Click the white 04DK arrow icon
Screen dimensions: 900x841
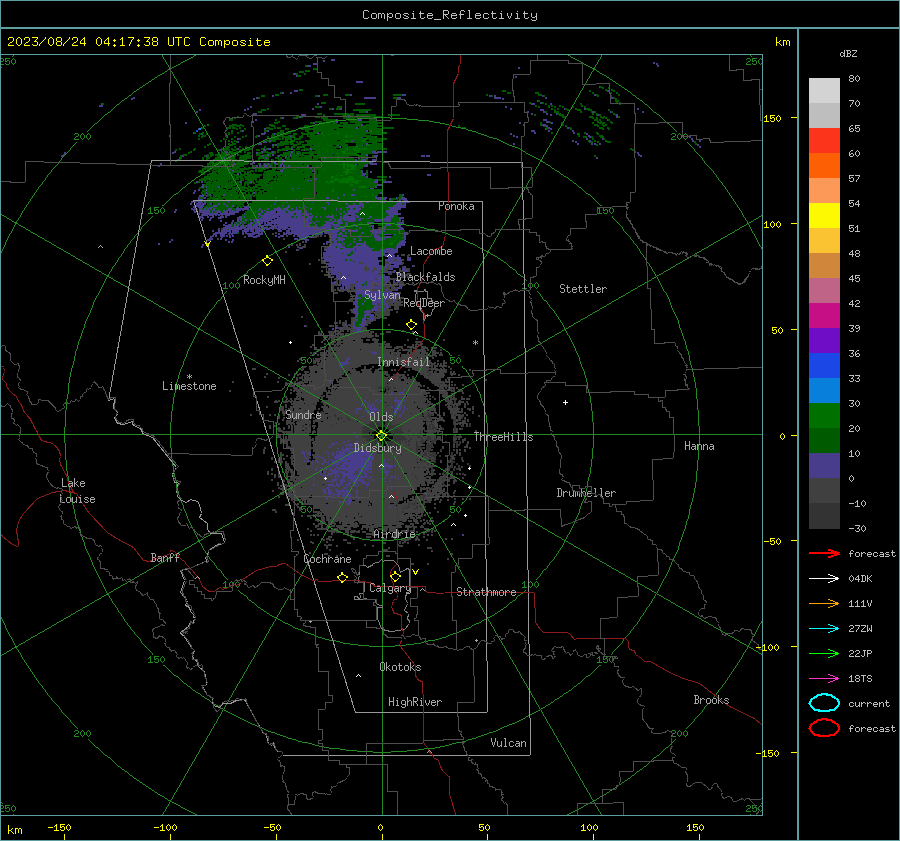tap(824, 579)
